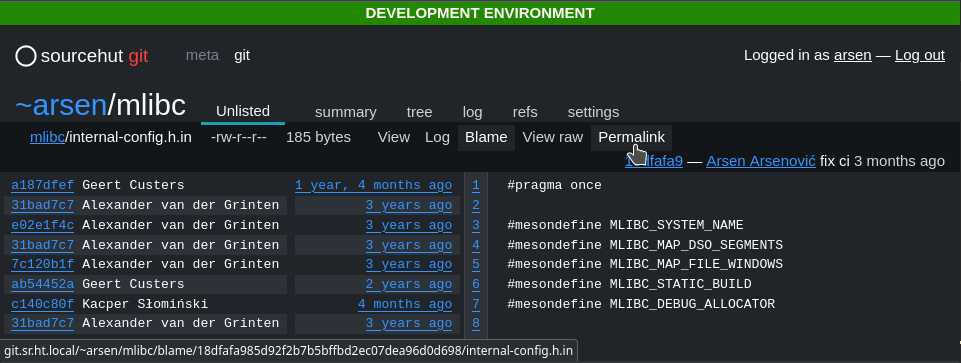Image resolution: width=961 pixels, height=363 pixels.
Task: Open the ~arsen owner page from the repository title
Action: pyautogui.click(x=61, y=105)
